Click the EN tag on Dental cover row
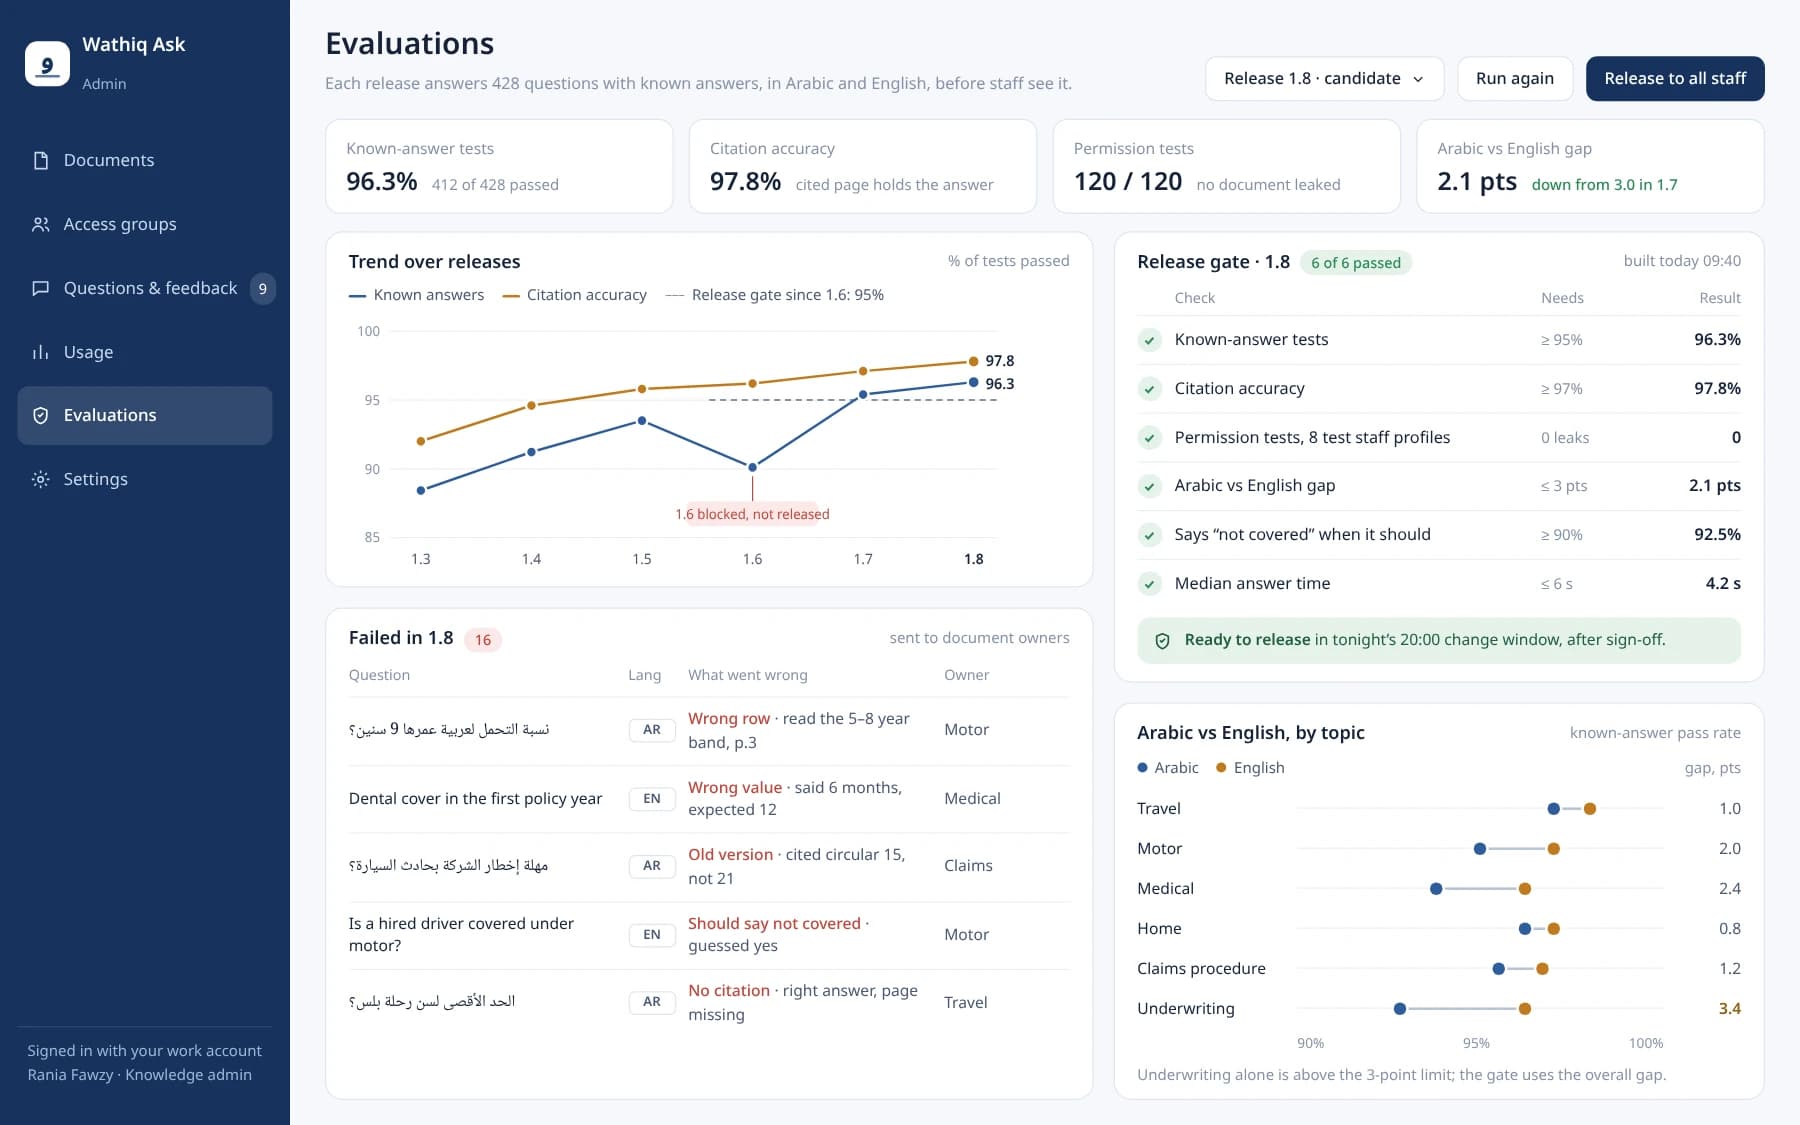Image resolution: width=1800 pixels, height=1125 pixels. point(652,799)
